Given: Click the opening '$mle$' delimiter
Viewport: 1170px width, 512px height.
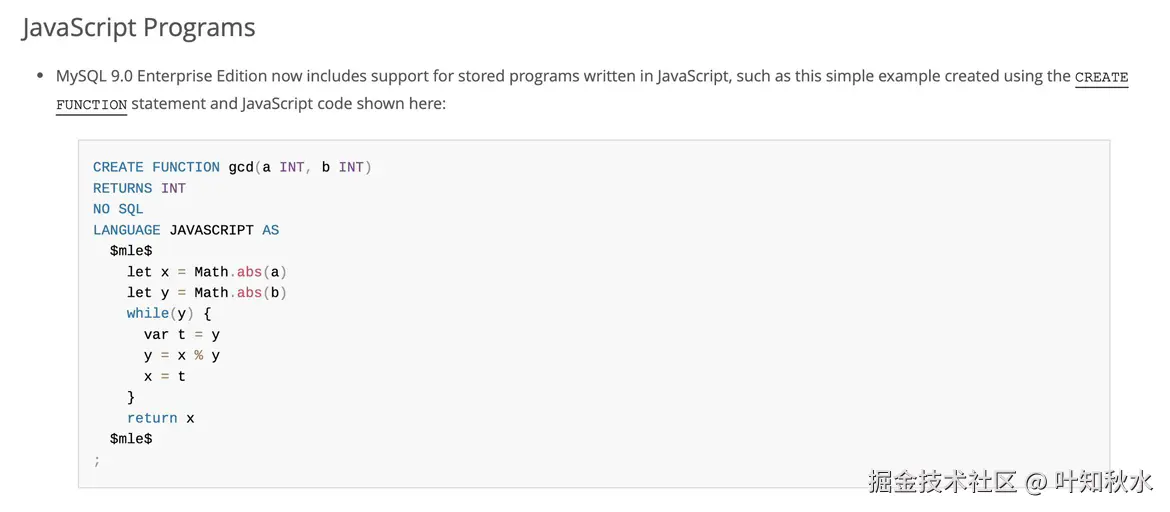Looking at the screenshot, I should tap(131, 251).
